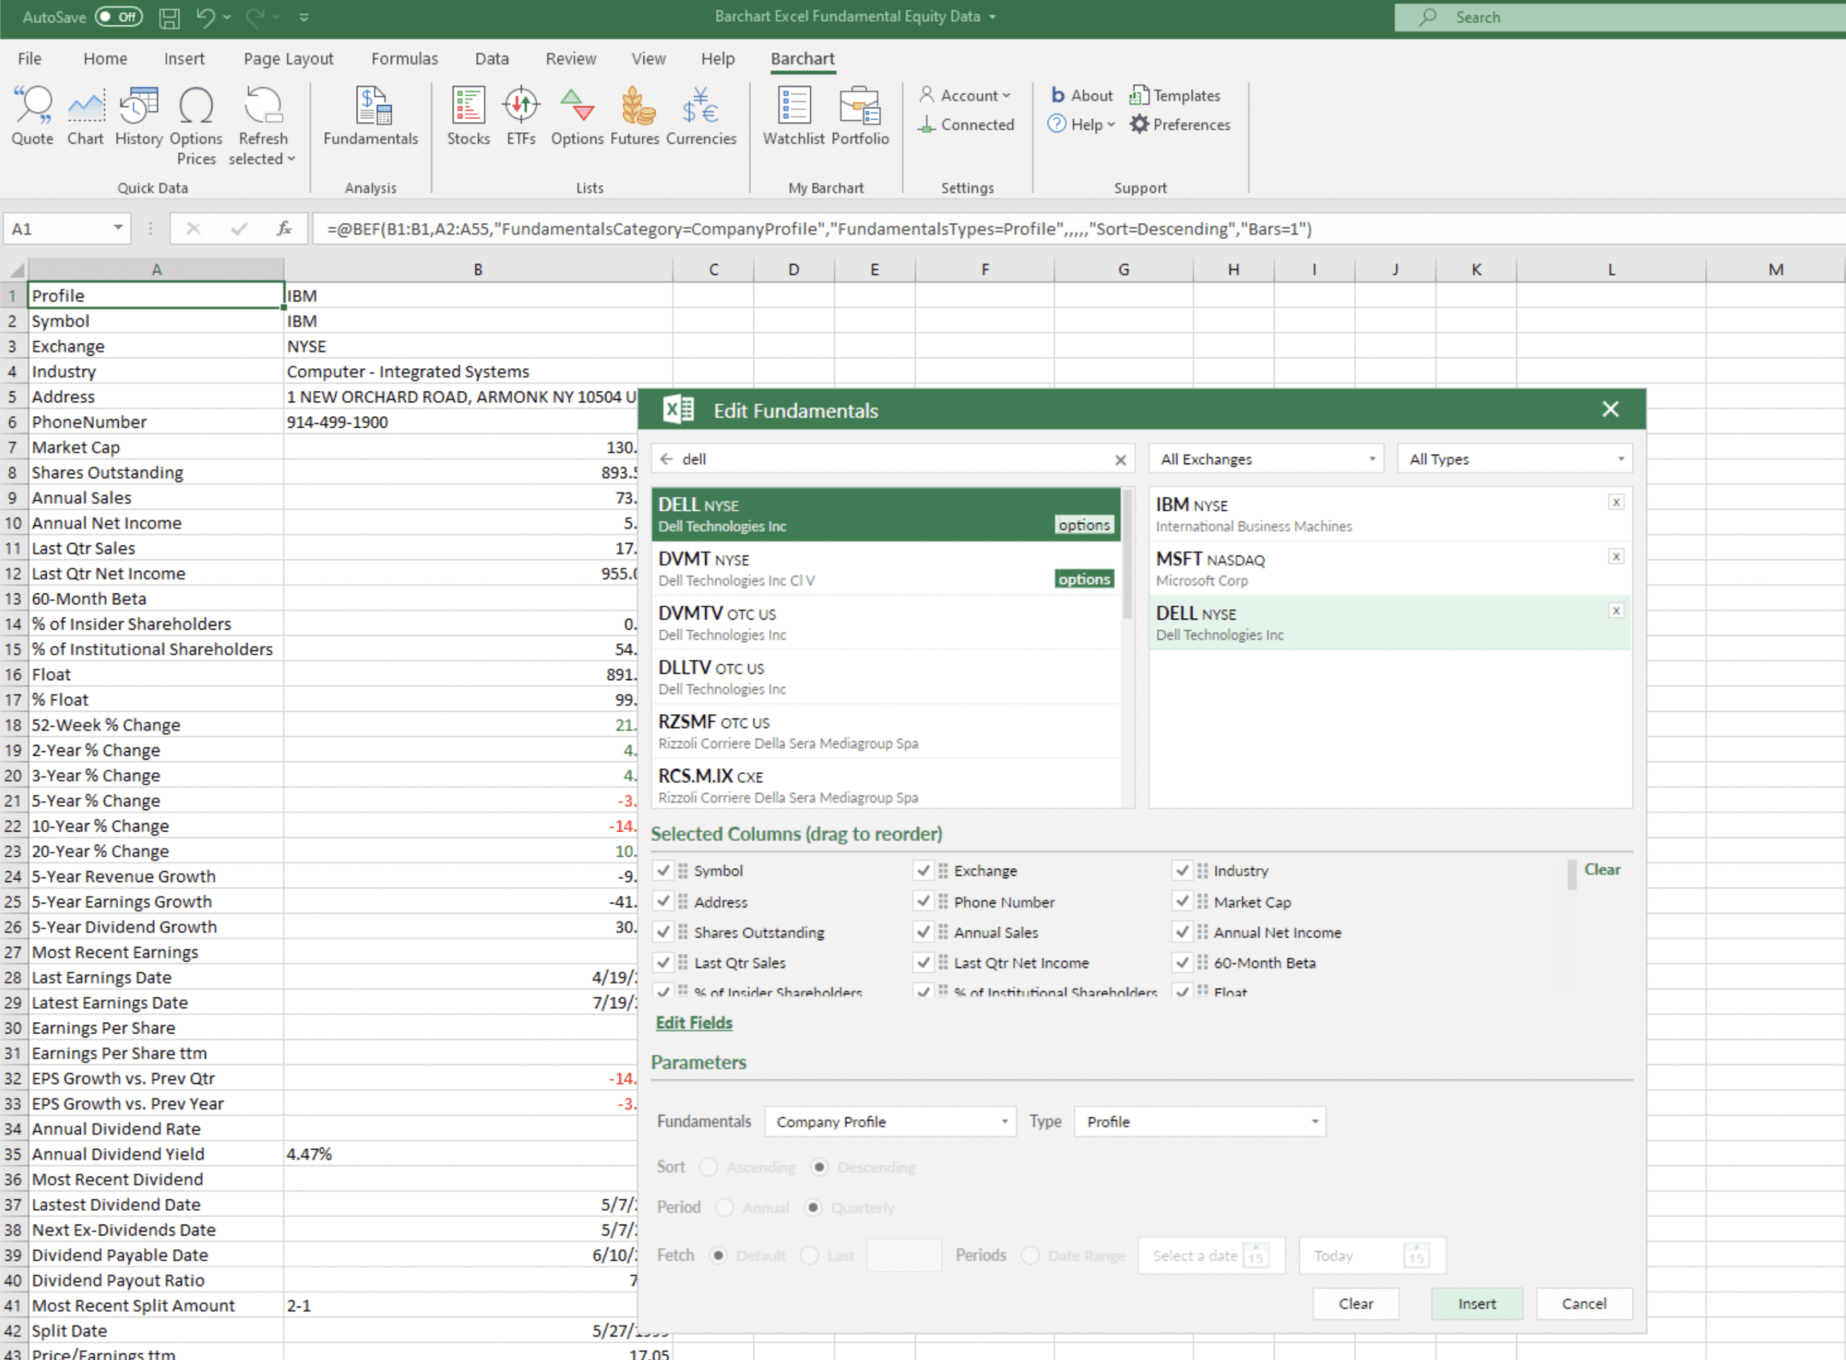Click the Insert button in dialog
The image size is (1846, 1360).
point(1476,1304)
